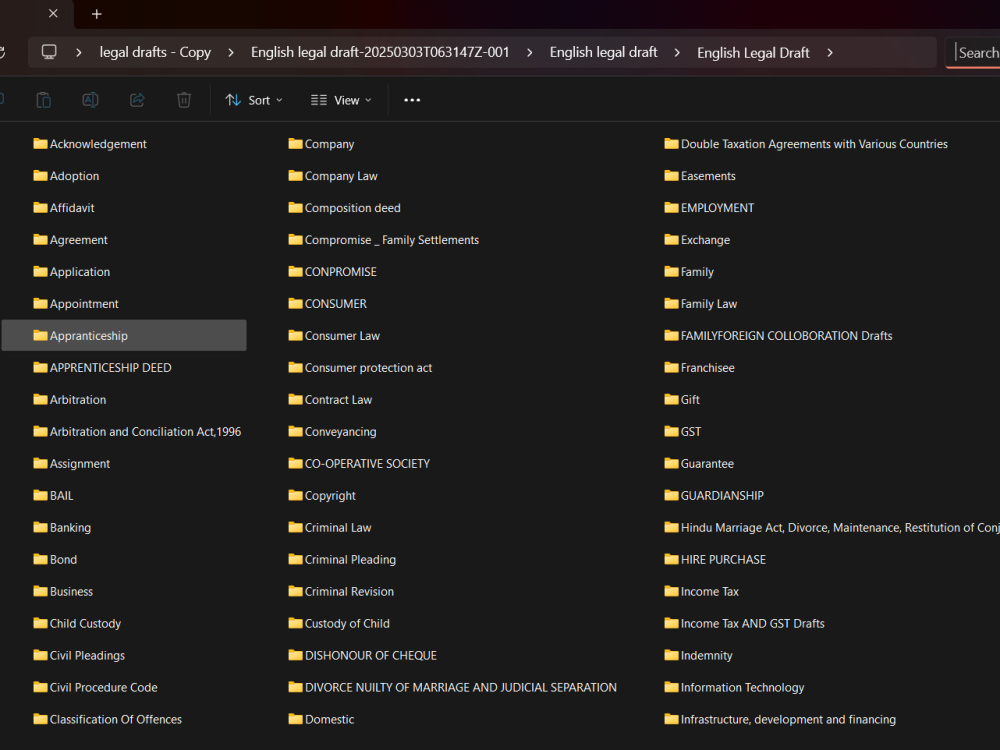Viewport: 1000px width, 750px height.
Task: Select the BAIL folder icon
Action: pos(40,495)
